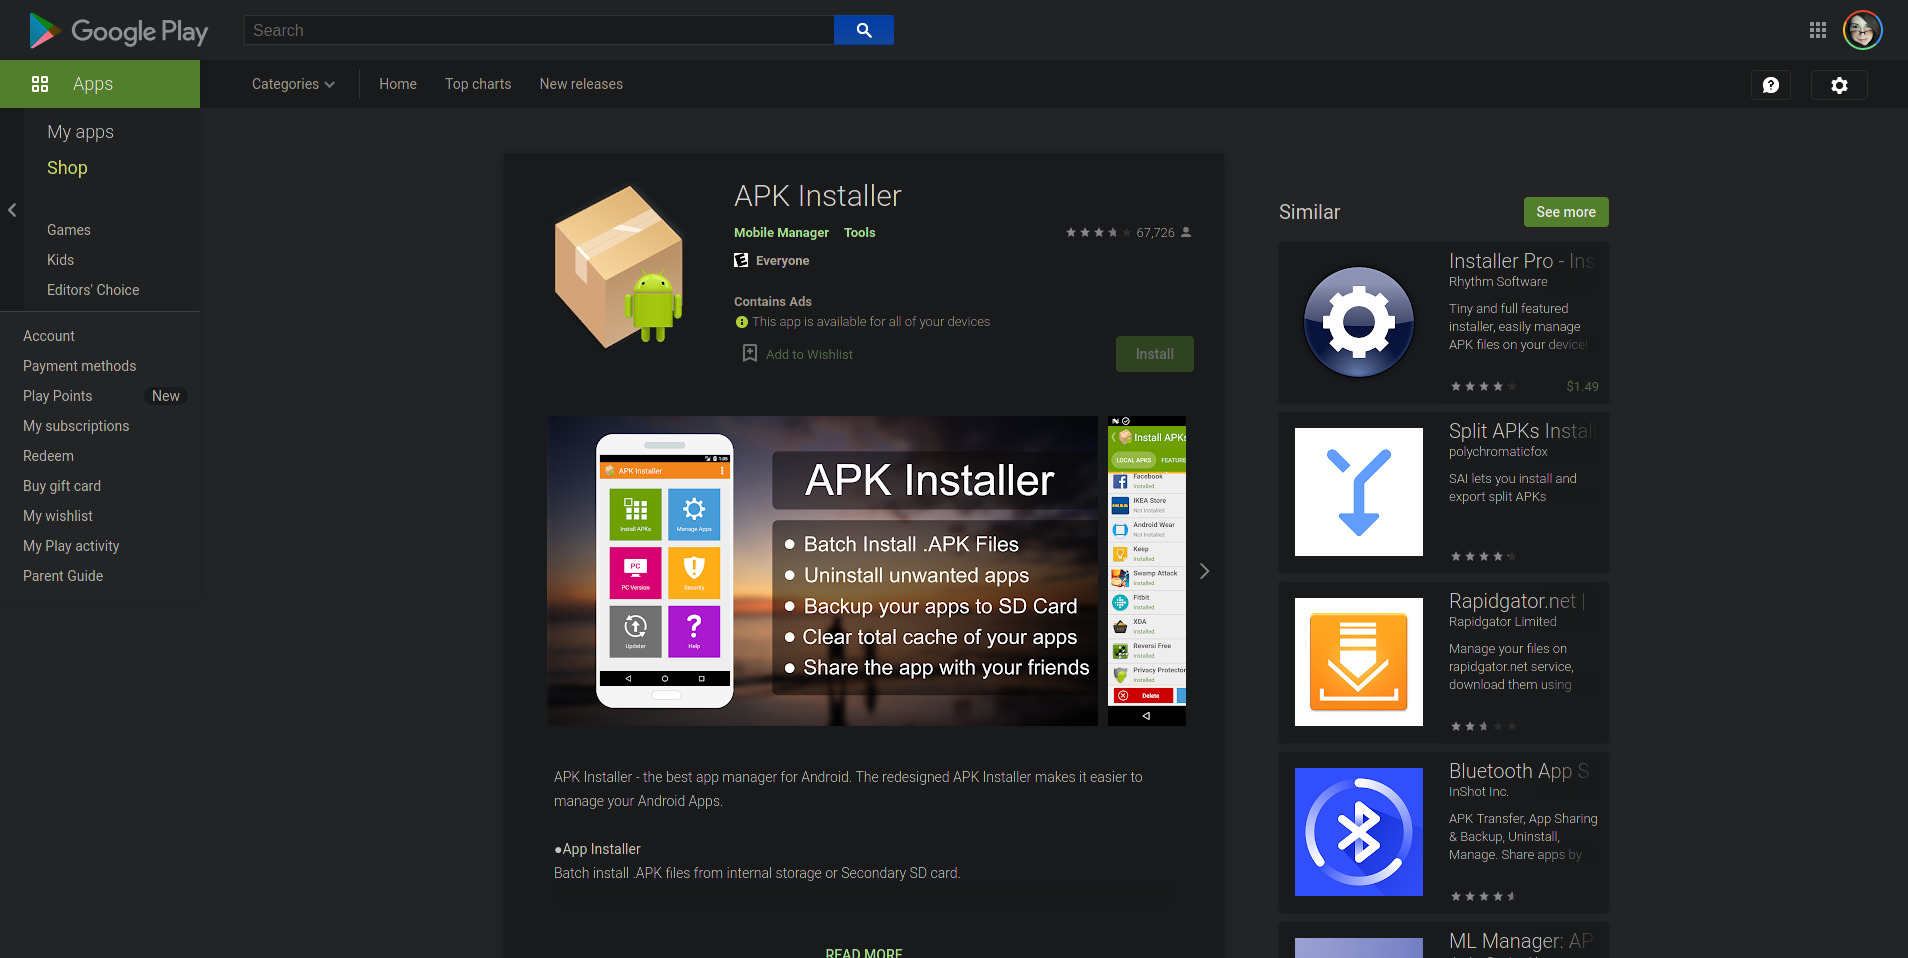
Task: Open the Google apps grid
Action: pyautogui.click(x=1818, y=30)
